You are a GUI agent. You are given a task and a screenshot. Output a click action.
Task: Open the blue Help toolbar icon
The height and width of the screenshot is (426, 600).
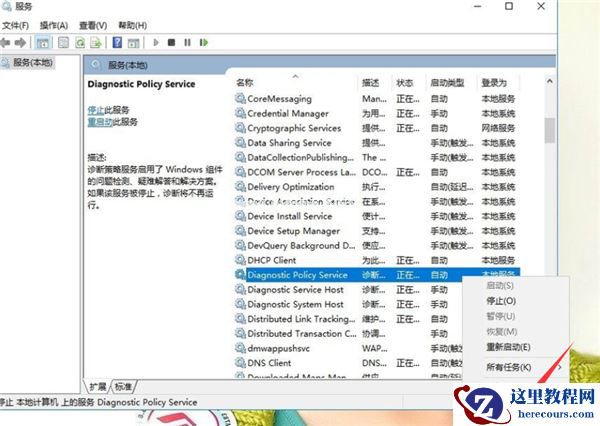coord(117,42)
